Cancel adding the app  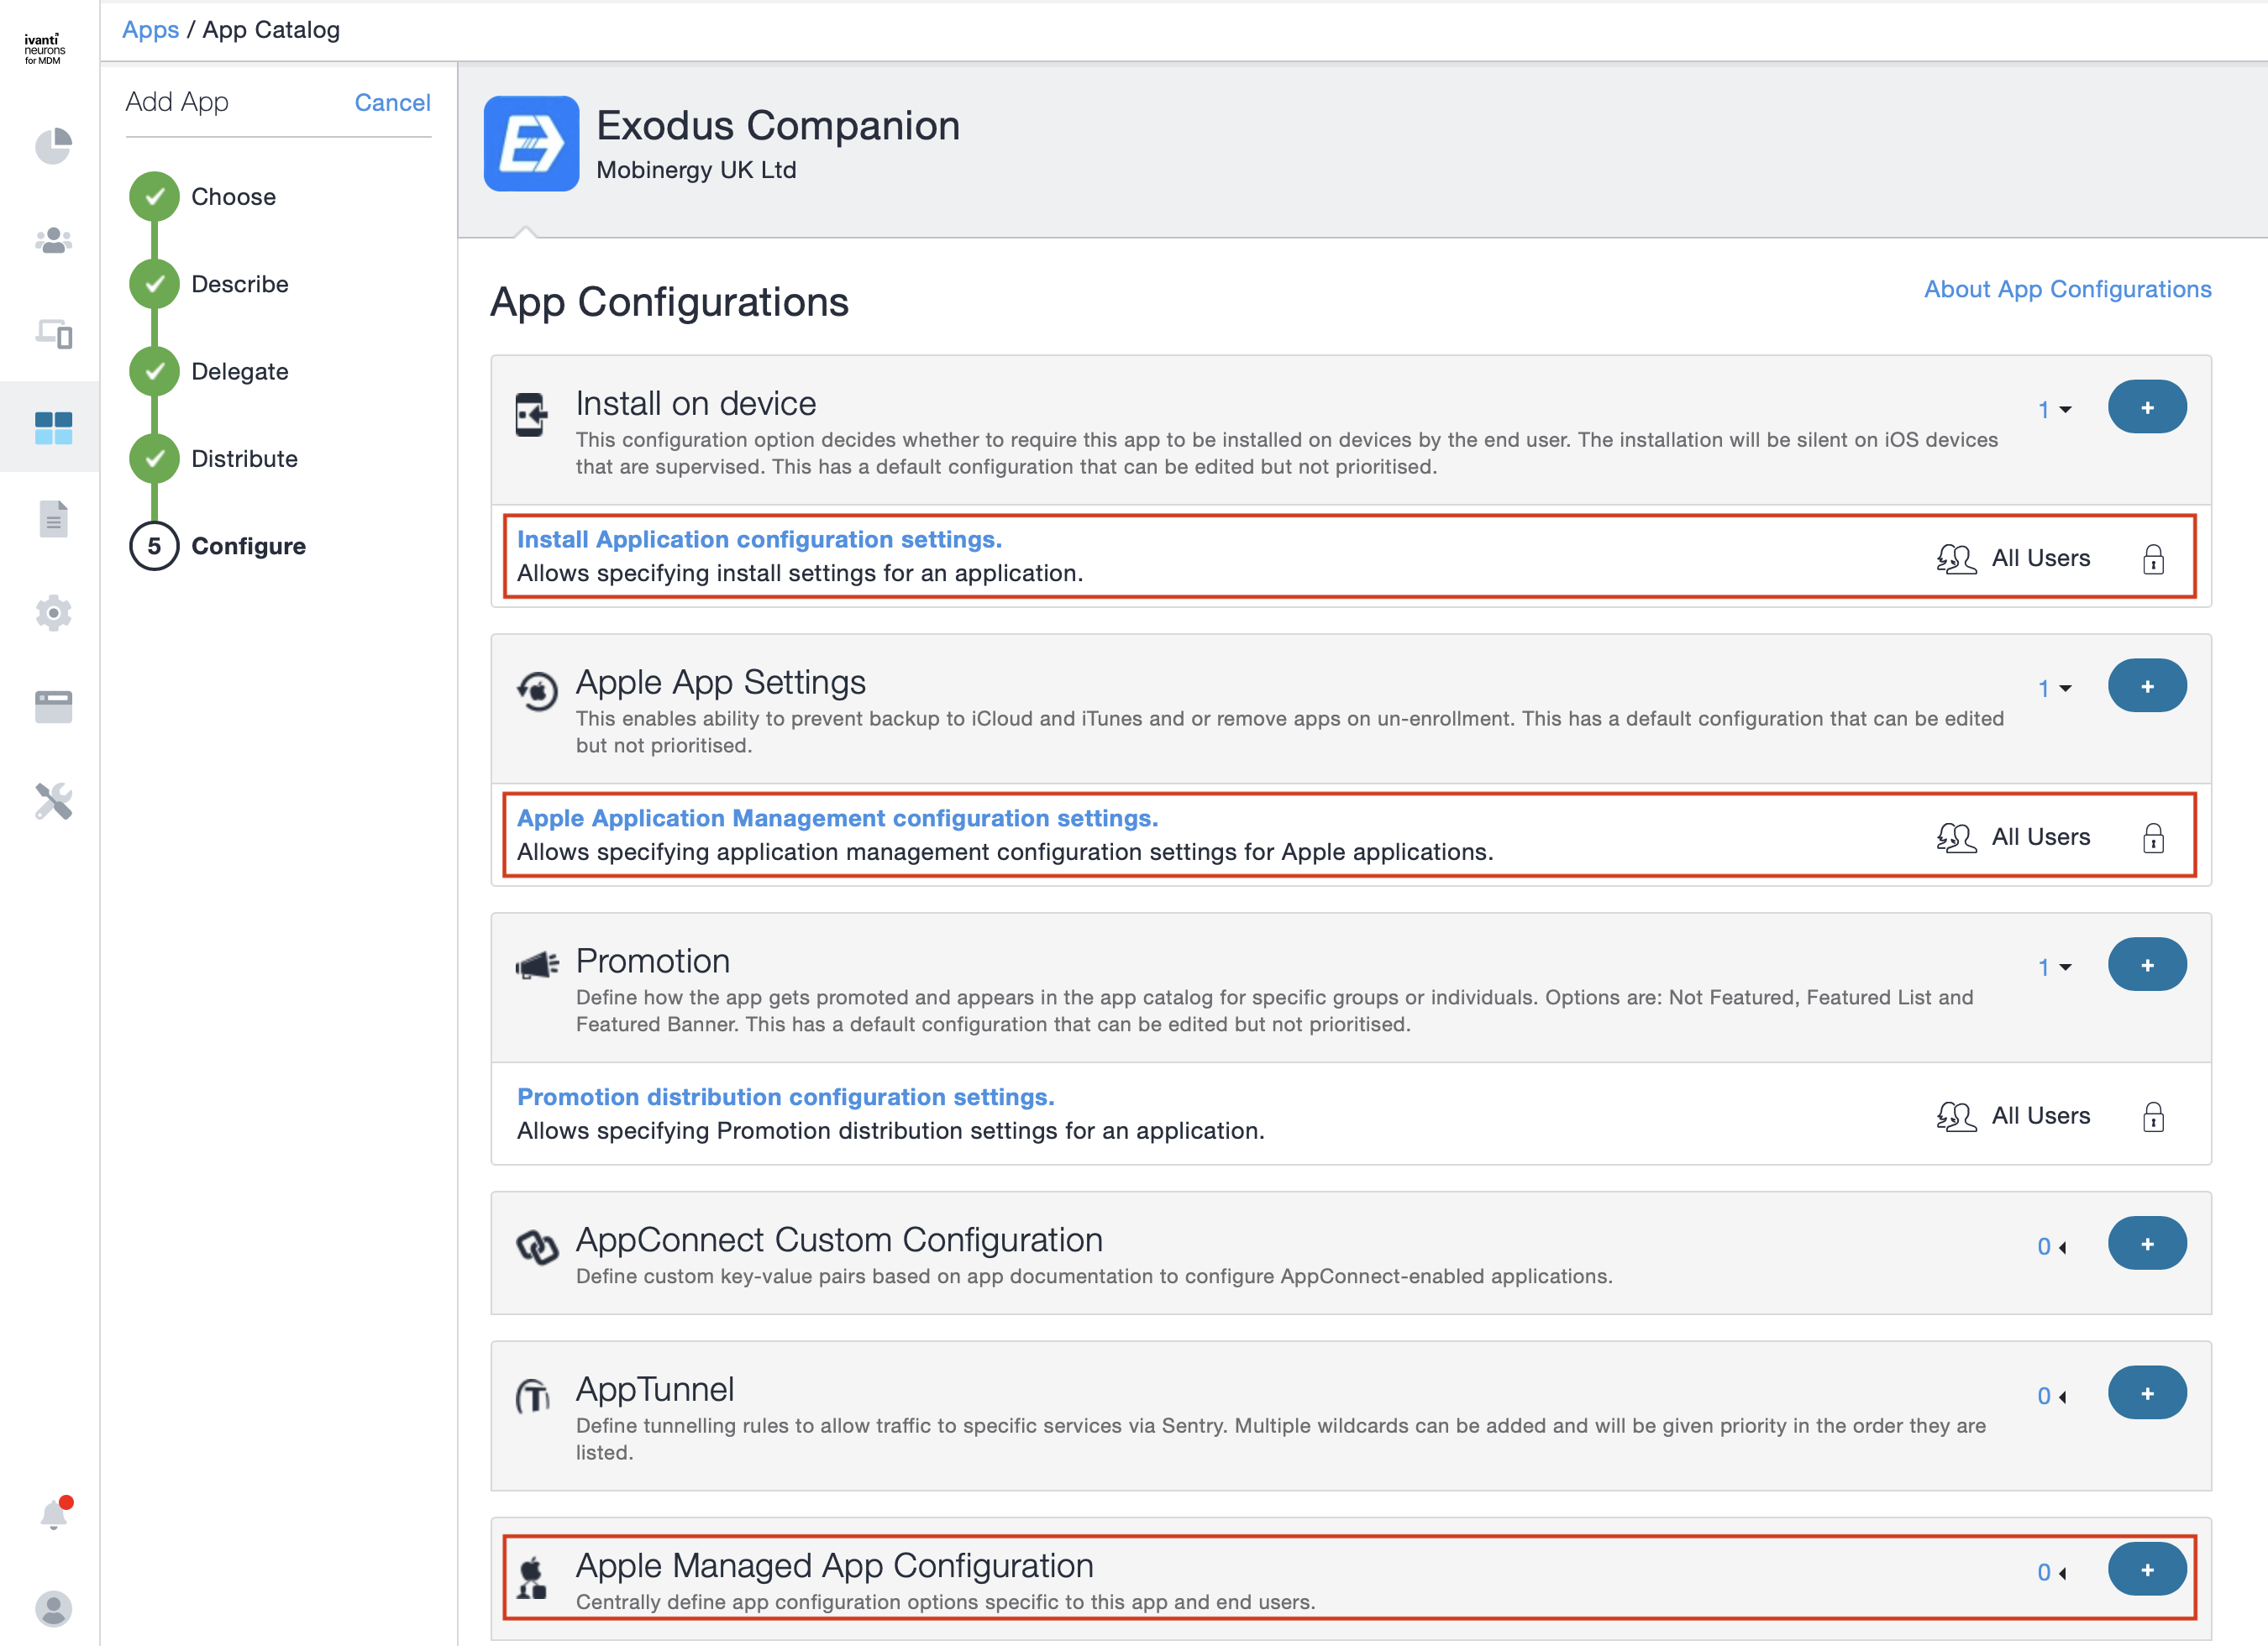point(392,102)
